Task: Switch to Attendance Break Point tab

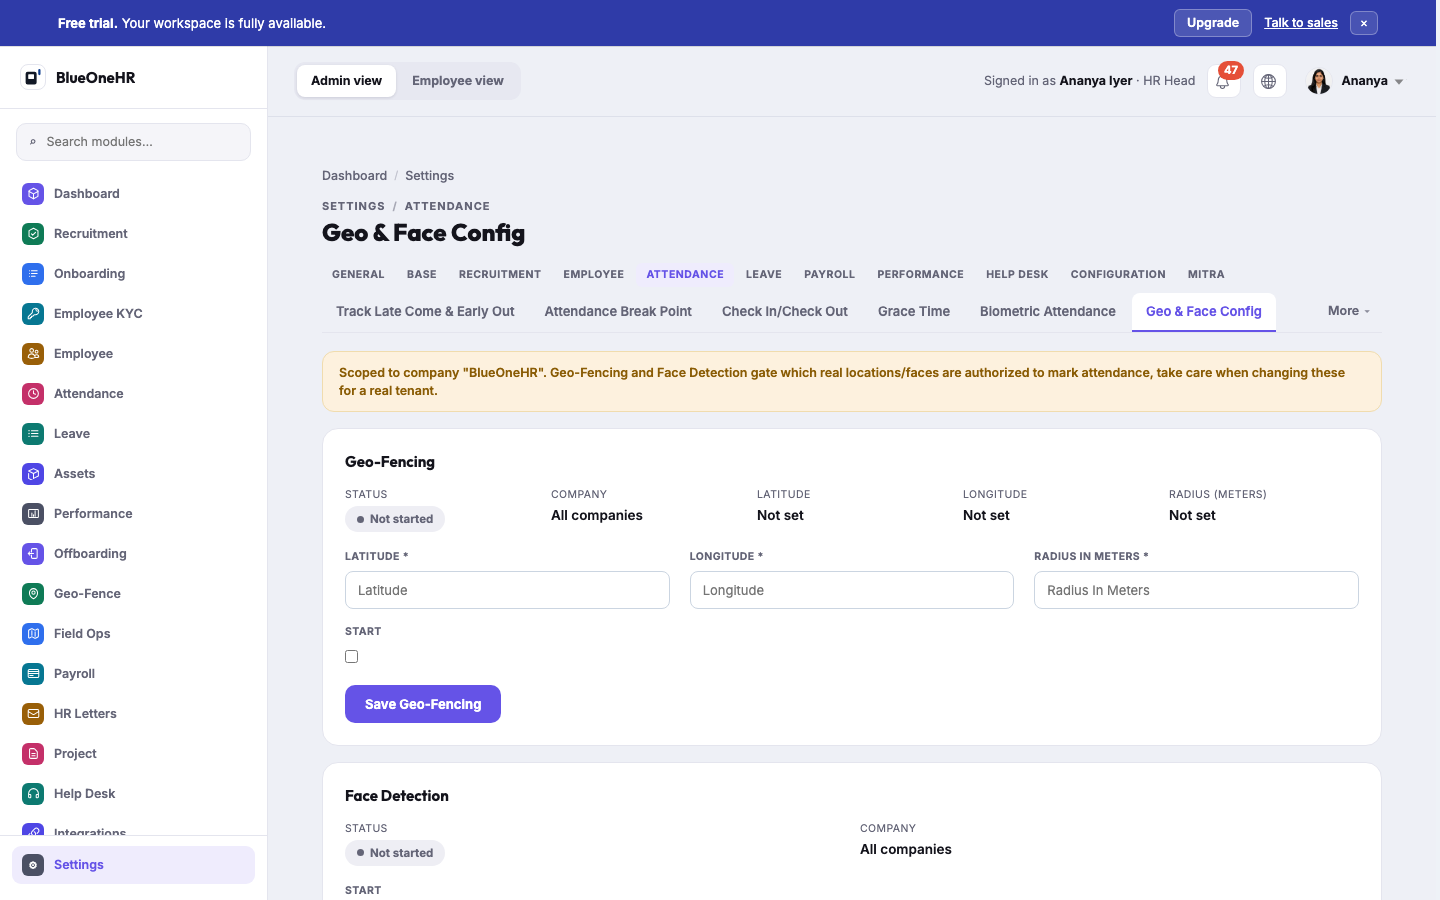Action: click(x=618, y=312)
